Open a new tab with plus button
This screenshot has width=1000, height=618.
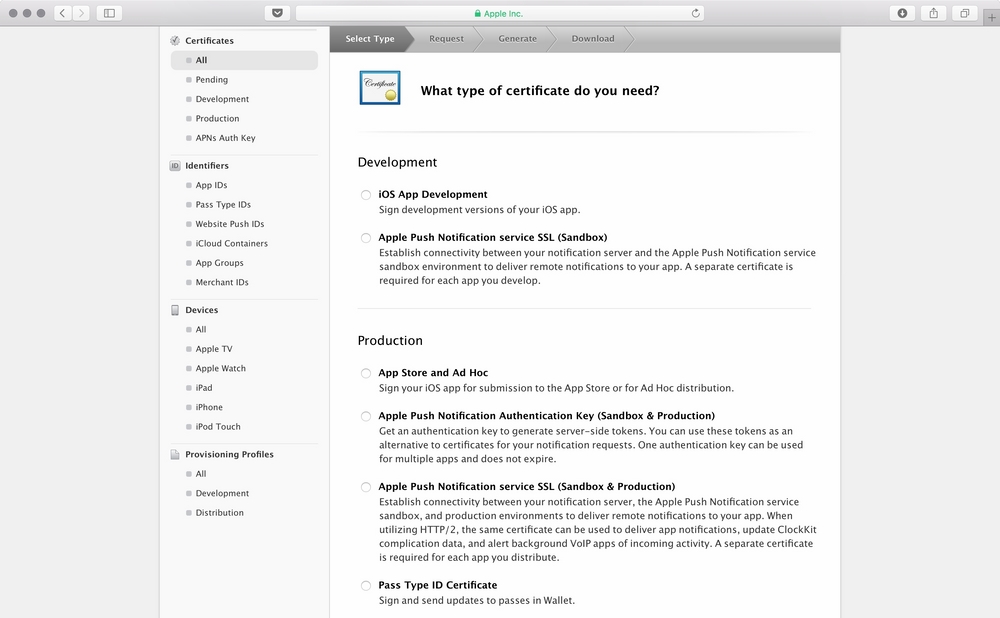[x=991, y=18]
